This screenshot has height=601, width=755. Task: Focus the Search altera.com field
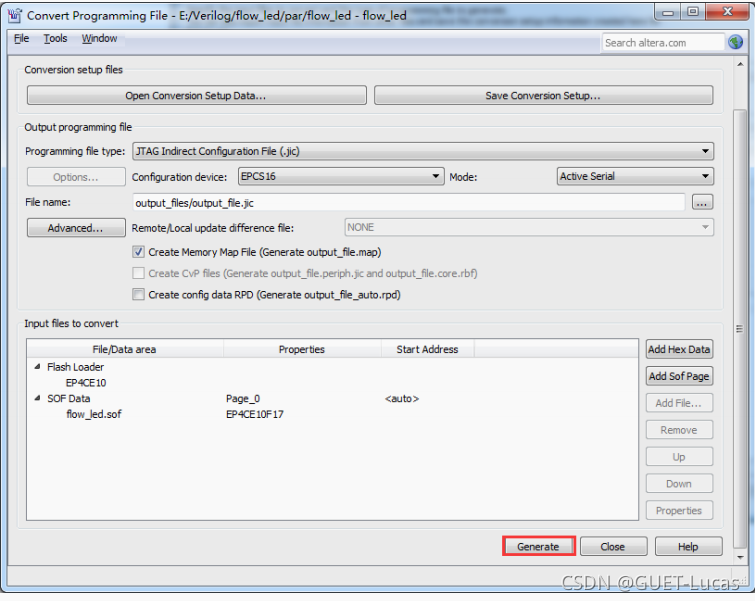[663, 43]
